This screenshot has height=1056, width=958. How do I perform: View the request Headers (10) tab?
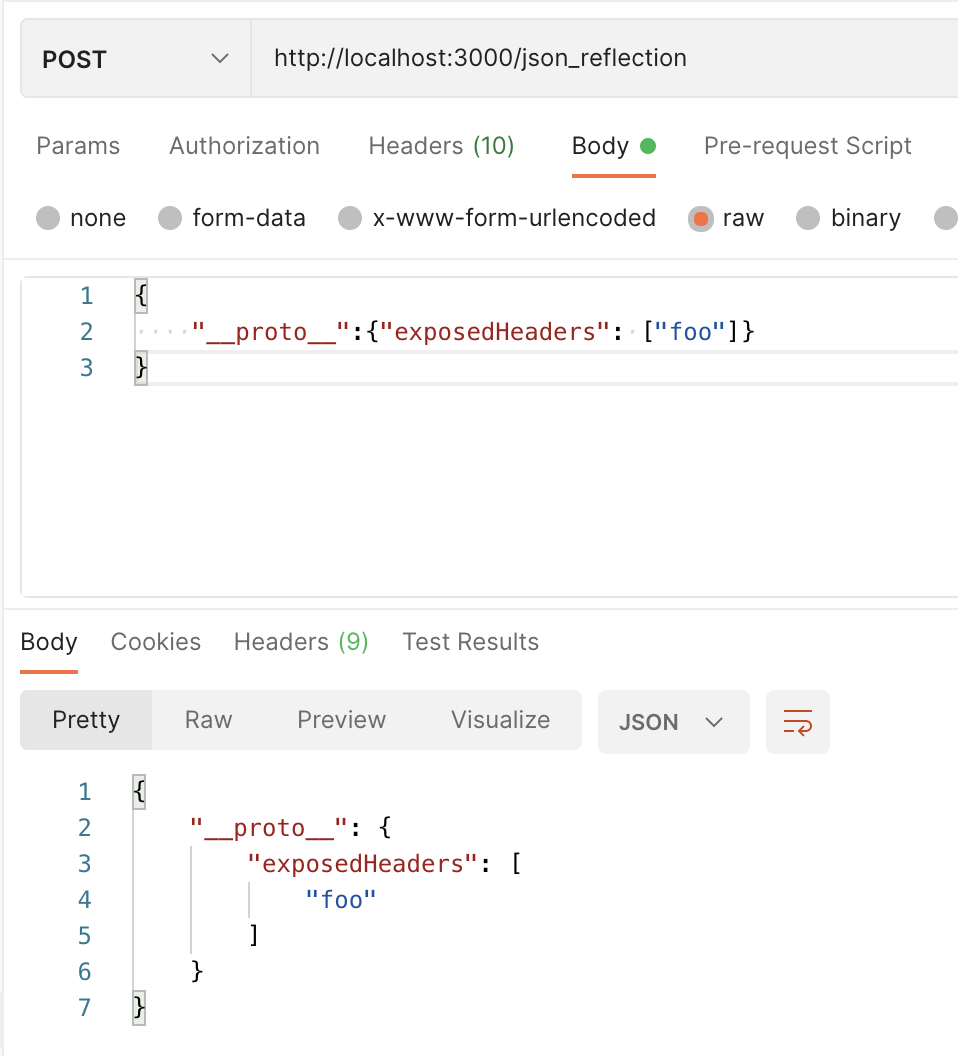tap(440, 146)
